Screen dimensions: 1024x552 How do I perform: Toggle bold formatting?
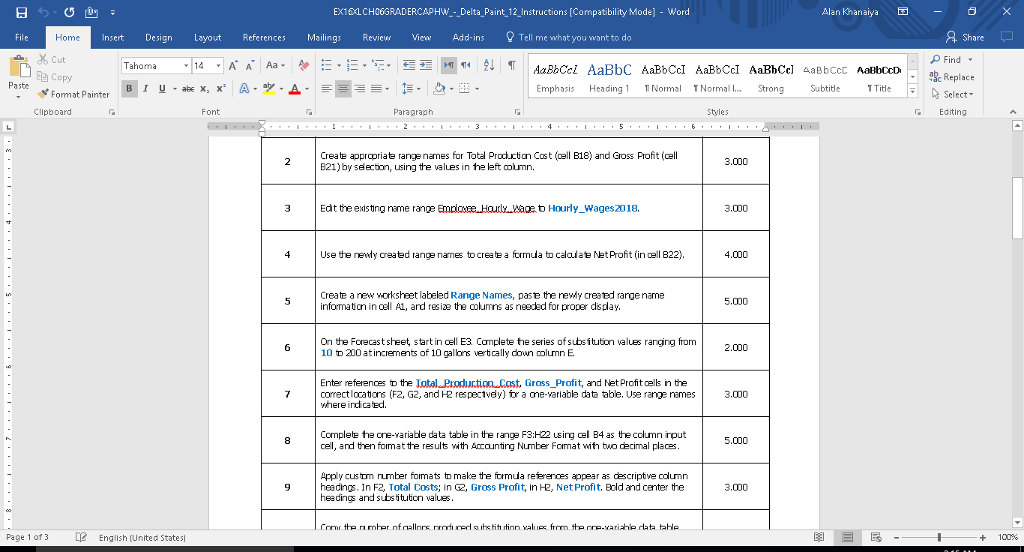(130, 89)
